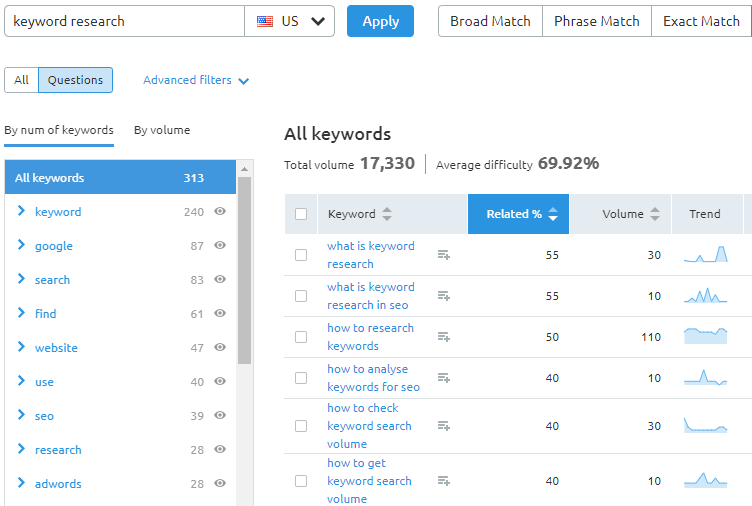This screenshot has width=752, height=506.
Task: Open the US country database dropdown
Action: tap(290, 21)
